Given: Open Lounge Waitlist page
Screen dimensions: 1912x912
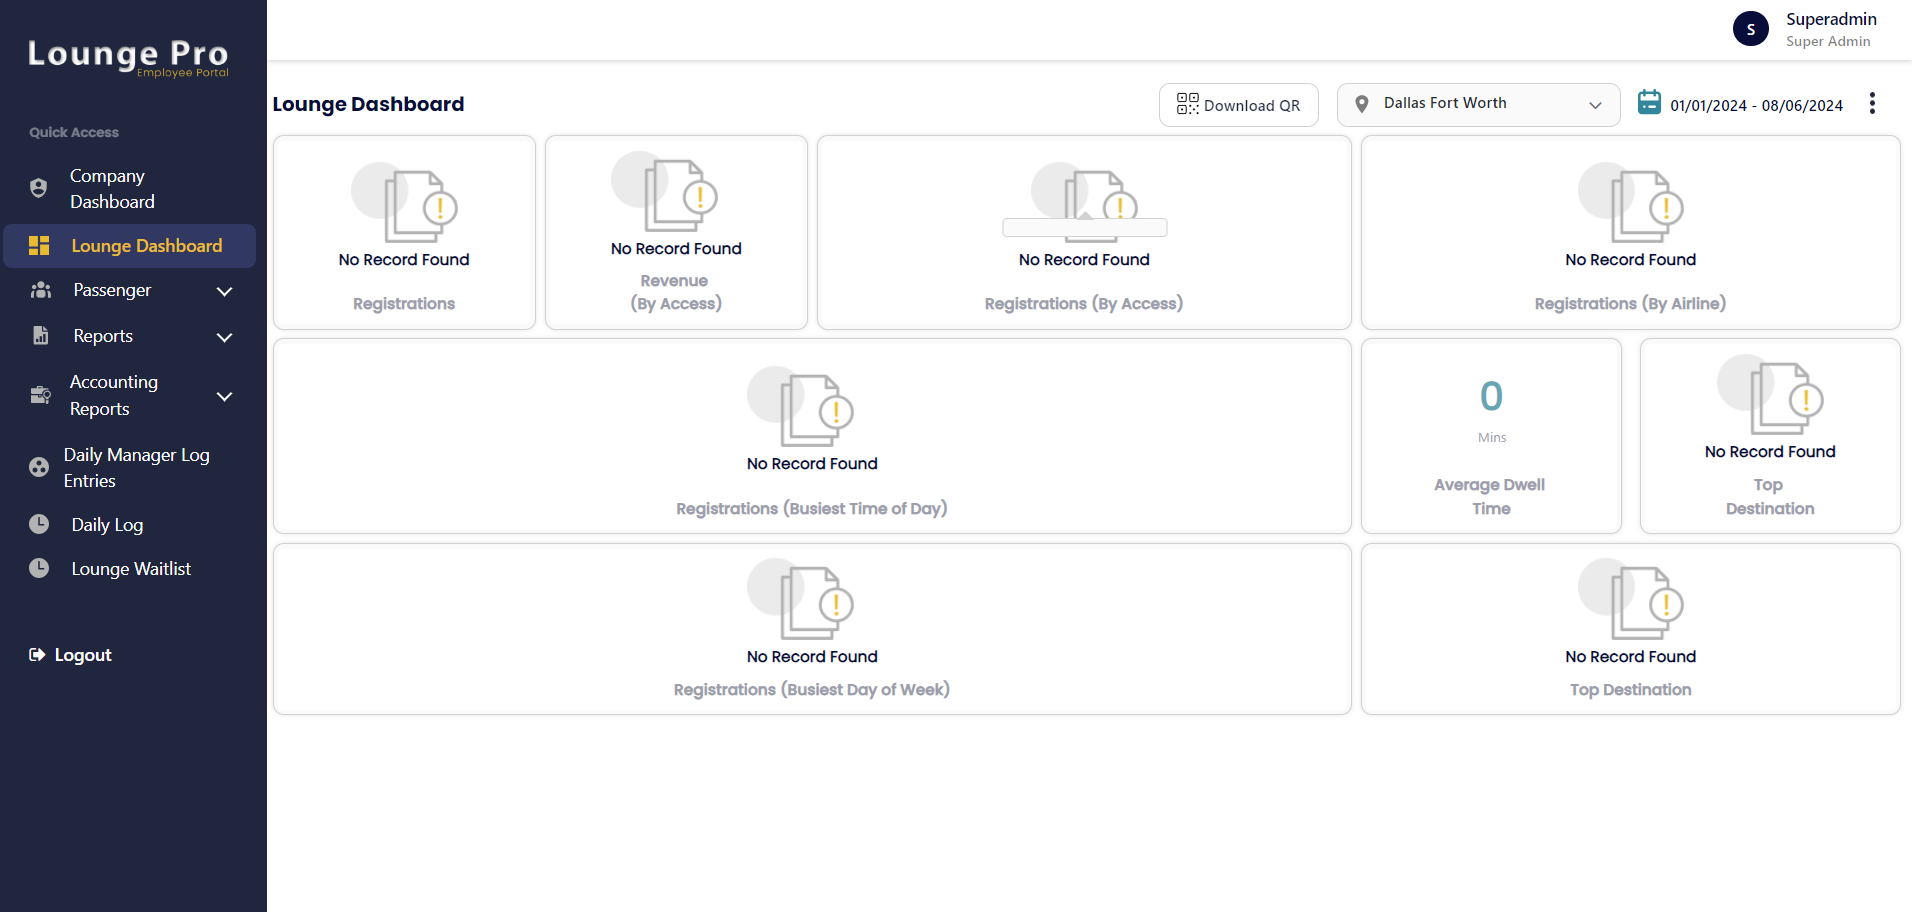Looking at the screenshot, I should tap(129, 568).
